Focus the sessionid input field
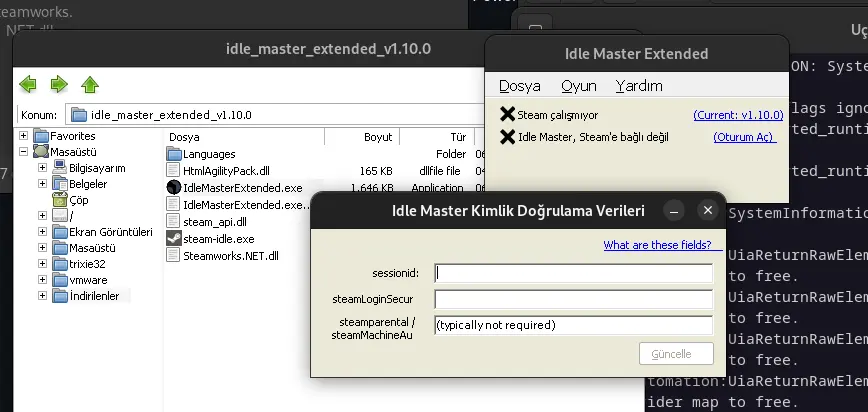The width and height of the screenshot is (868, 412). coord(574,273)
